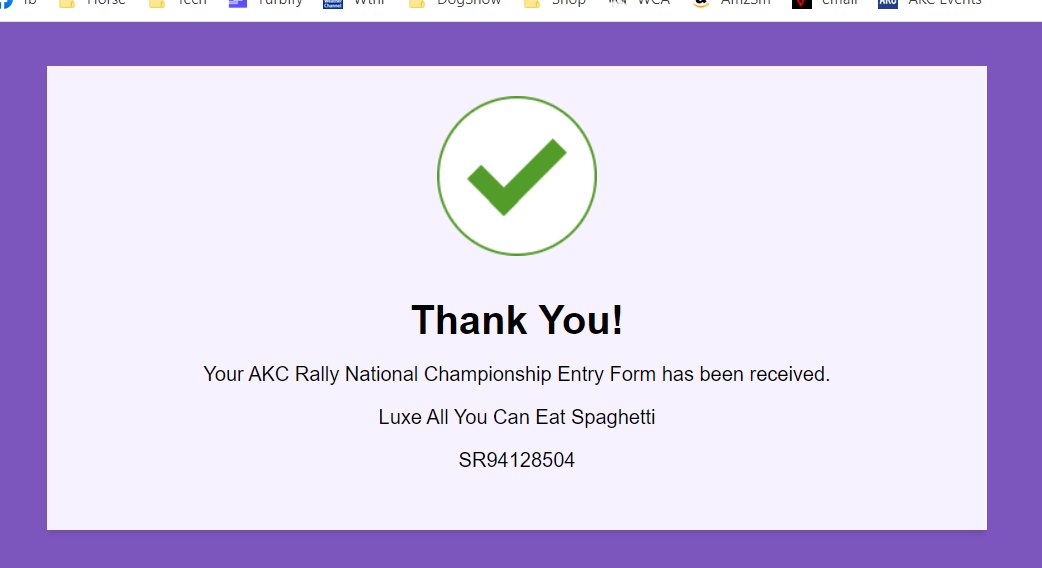This screenshot has width=1042, height=568.
Task: Click the bookmark left of the Wthr bookmark
Action: tap(266, 3)
